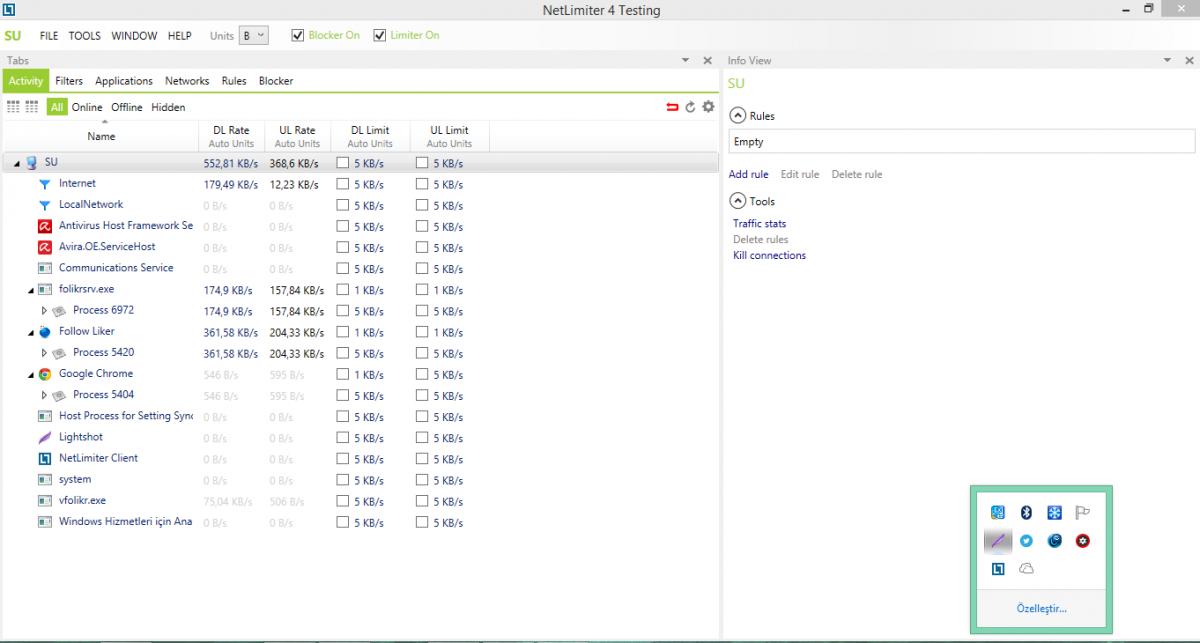Click Lightshot feather icon in tray popup

(997, 541)
